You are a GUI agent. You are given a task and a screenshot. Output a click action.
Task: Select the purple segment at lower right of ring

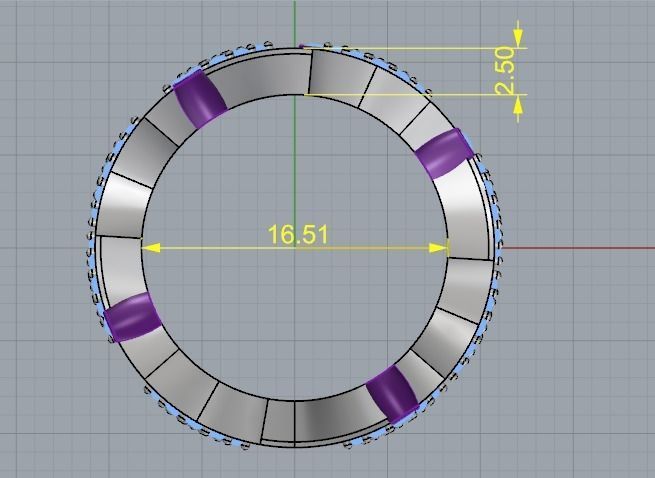(x=392, y=394)
